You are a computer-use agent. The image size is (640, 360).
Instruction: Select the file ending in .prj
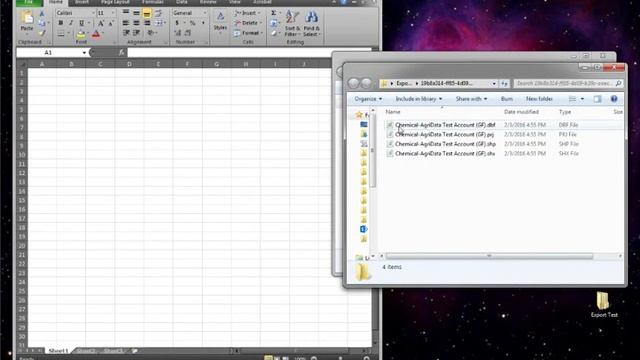click(444, 134)
